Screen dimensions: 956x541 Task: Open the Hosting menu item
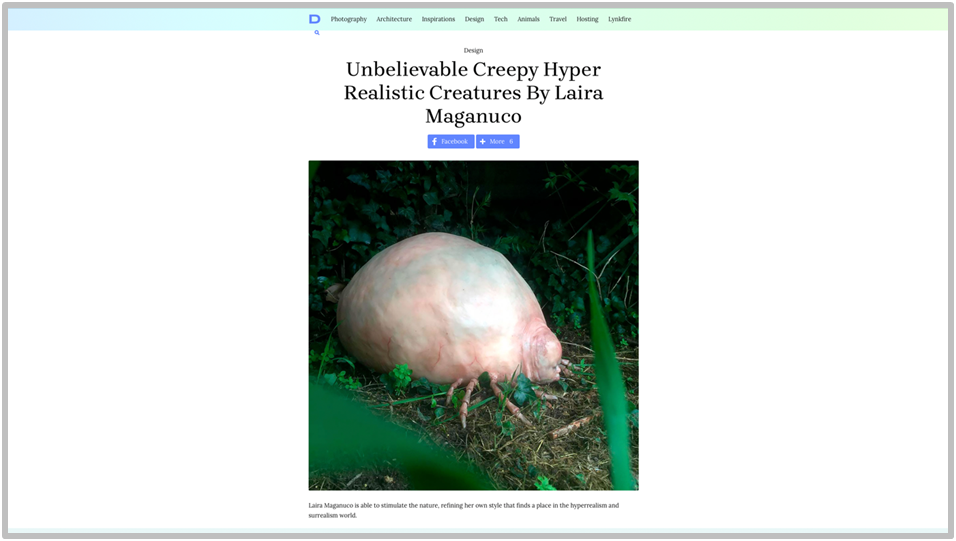(x=587, y=19)
